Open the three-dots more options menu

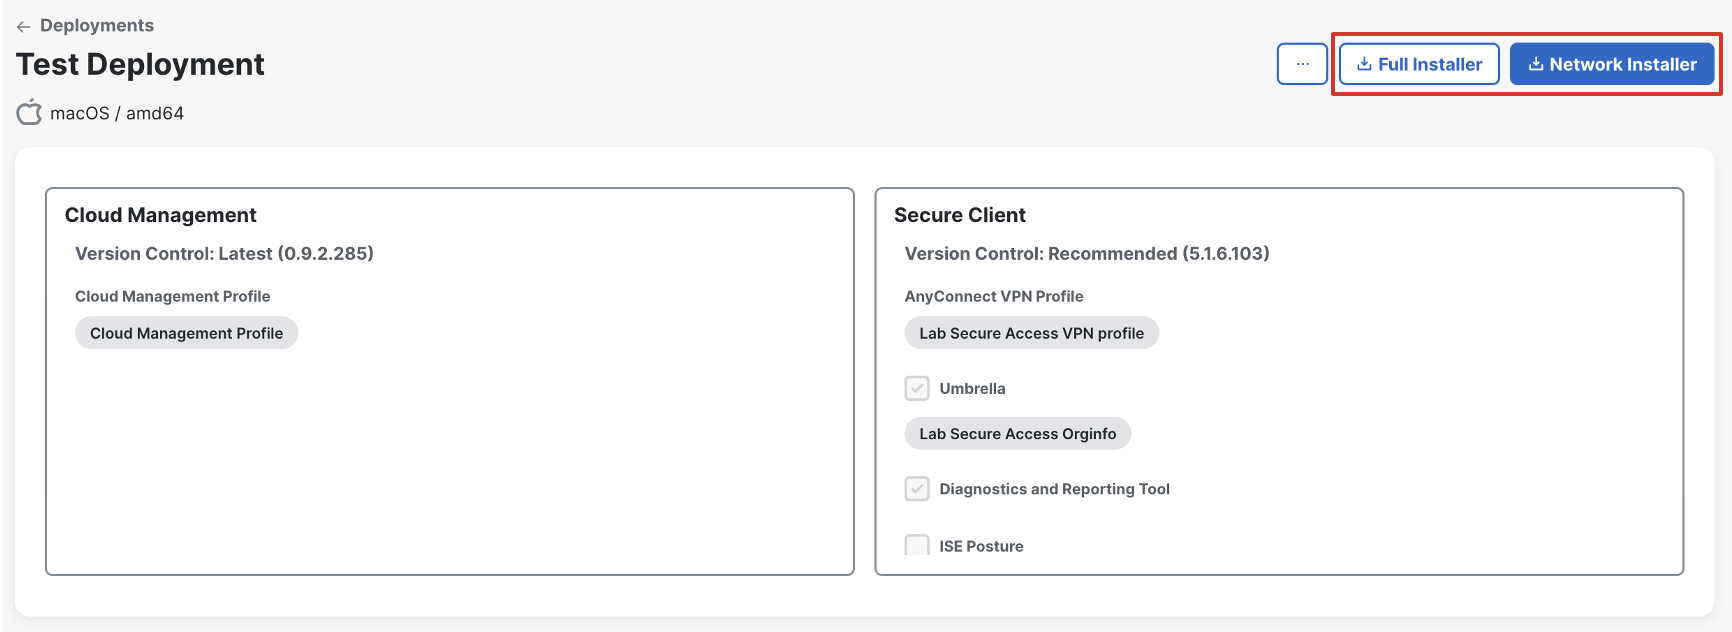point(1302,64)
